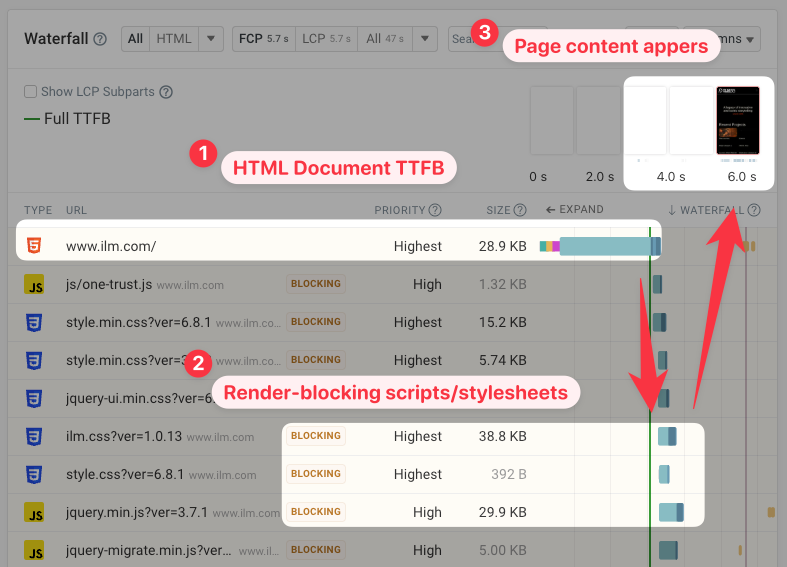Click the request bar for www.ilm.com/ in waterfall
This screenshot has width=787, height=567.
[x=603, y=246]
